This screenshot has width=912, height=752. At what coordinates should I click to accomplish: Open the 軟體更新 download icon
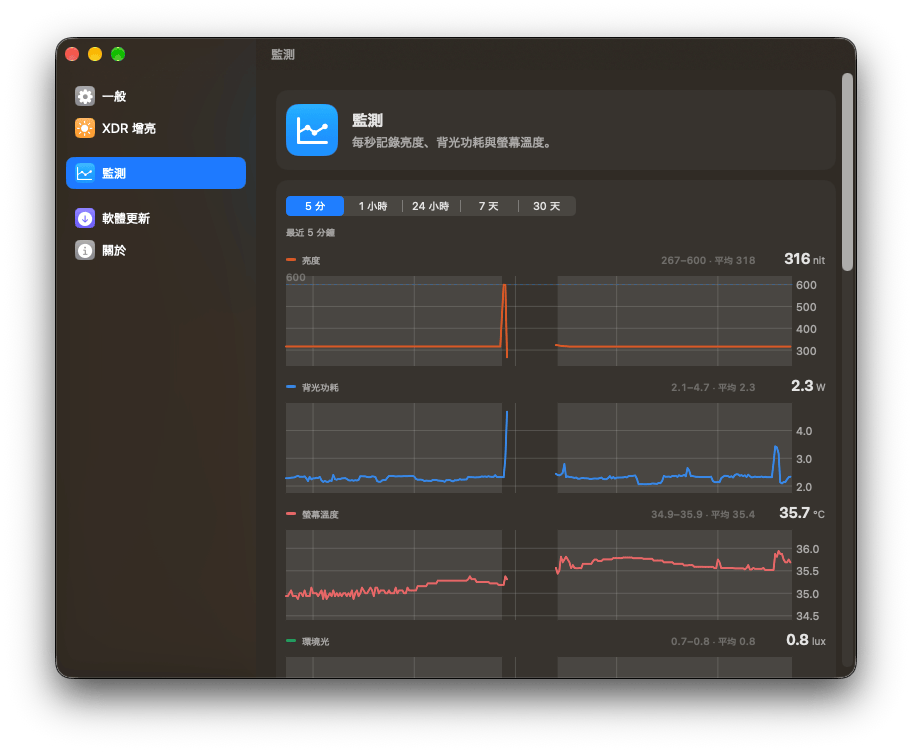click(x=85, y=218)
